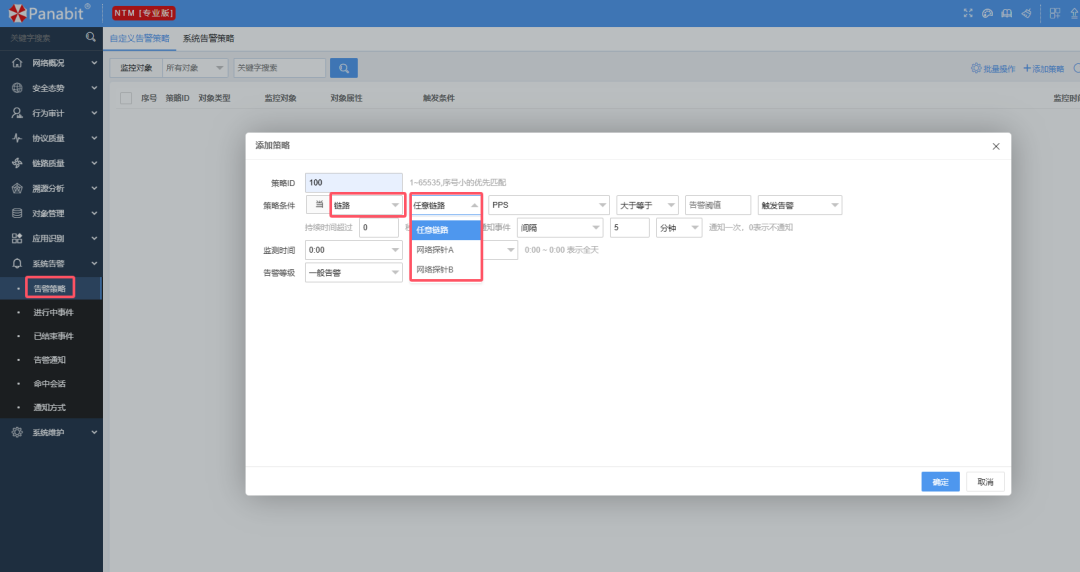This screenshot has height=572, width=1080.
Task: Click the 对象类型 column header
Action: coord(214,98)
